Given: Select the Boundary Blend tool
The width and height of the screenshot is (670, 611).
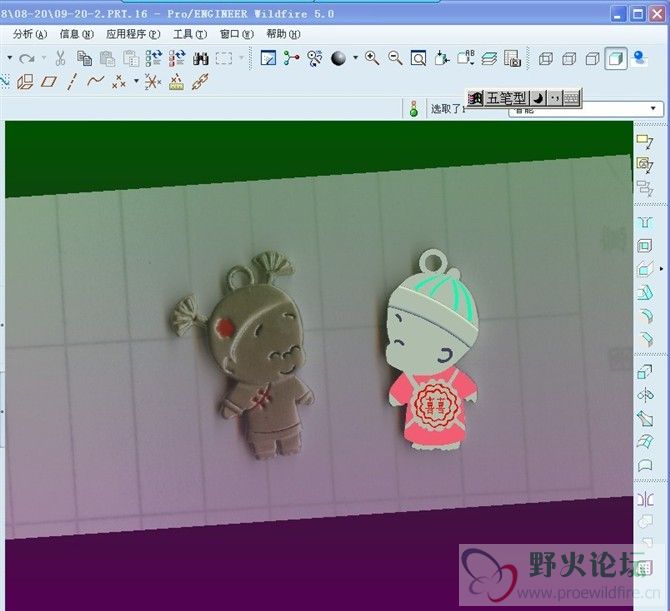Looking at the screenshot, I should (645, 441).
